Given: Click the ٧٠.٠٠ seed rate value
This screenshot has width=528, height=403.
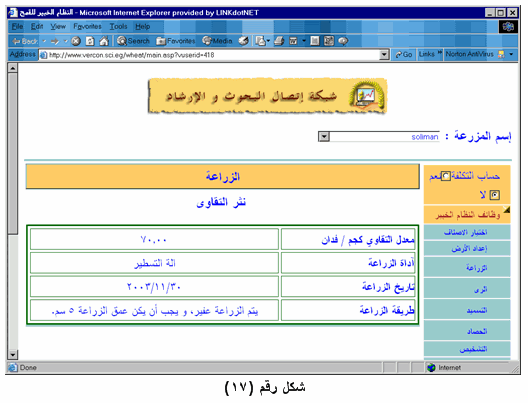Looking at the screenshot, I should (154, 240).
